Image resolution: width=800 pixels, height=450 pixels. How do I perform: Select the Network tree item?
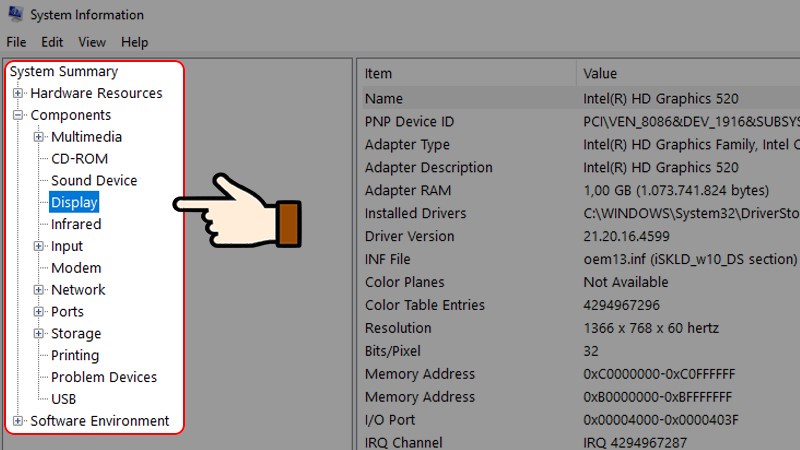point(78,290)
